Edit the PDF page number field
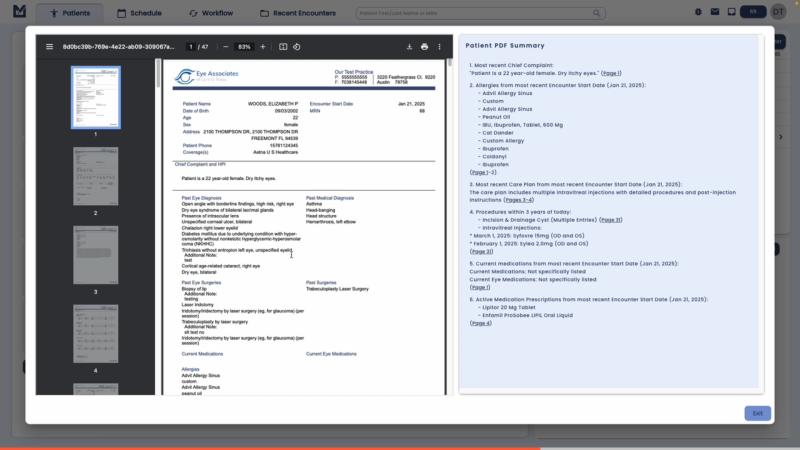800x450 pixels. point(191,46)
